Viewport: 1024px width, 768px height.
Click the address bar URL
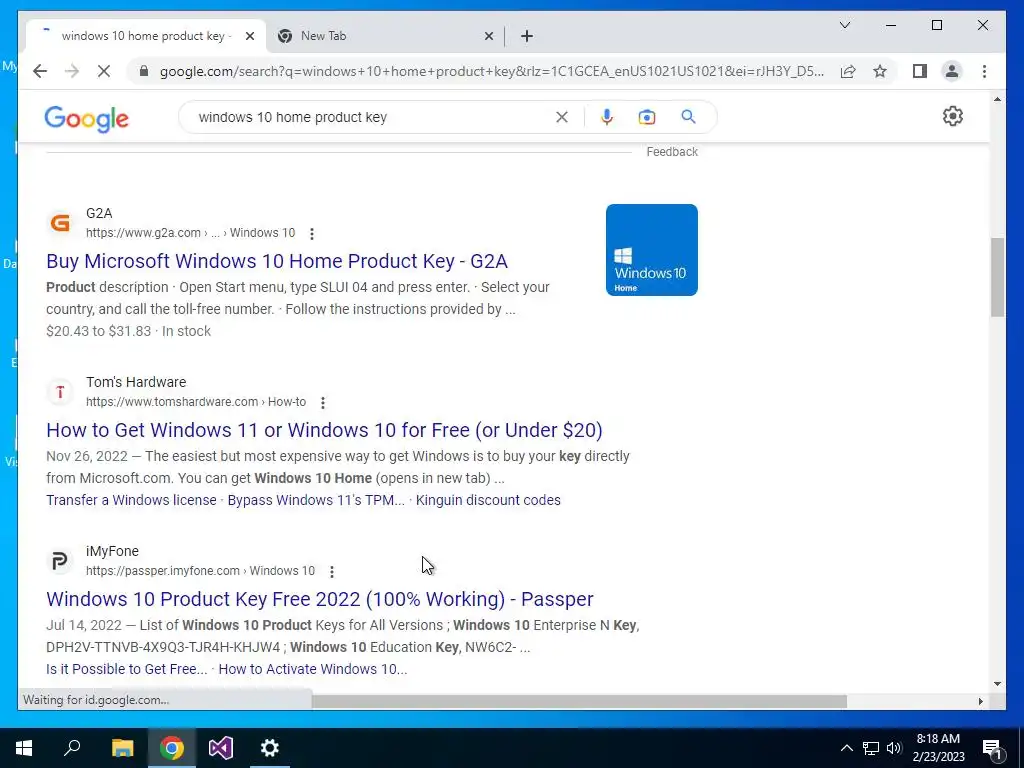click(x=492, y=71)
